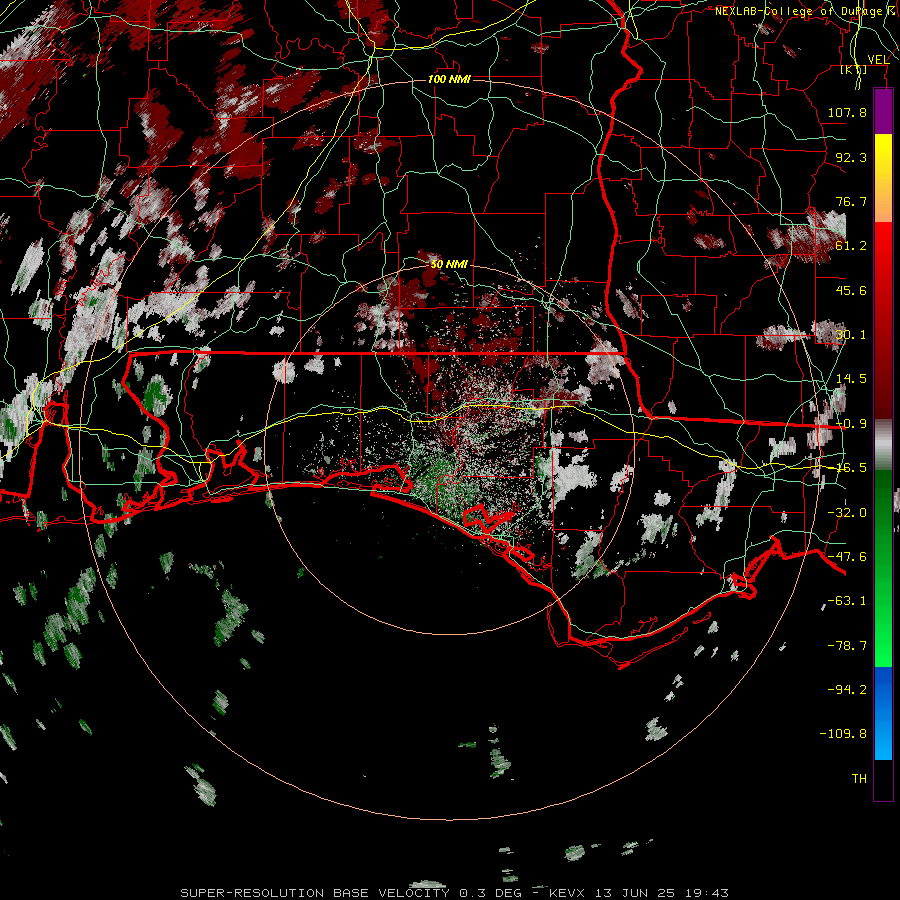The width and height of the screenshot is (900, 900).
Task: Click the 76.7 legend value
Action: click(x=851, y=201)
